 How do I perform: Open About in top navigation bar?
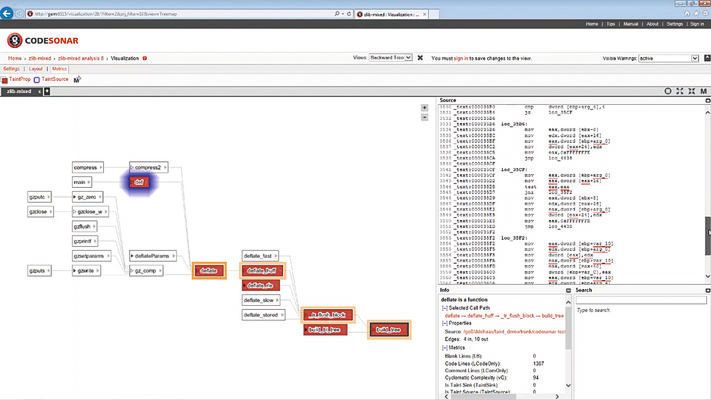[653, 24]
